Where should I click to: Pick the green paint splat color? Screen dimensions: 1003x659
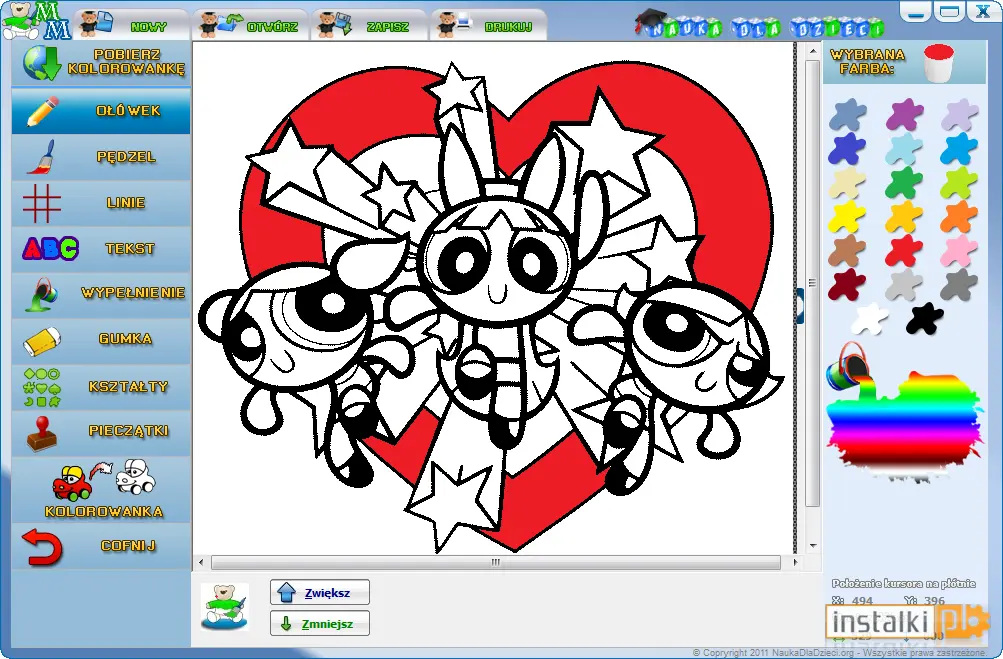coord(903,183)
